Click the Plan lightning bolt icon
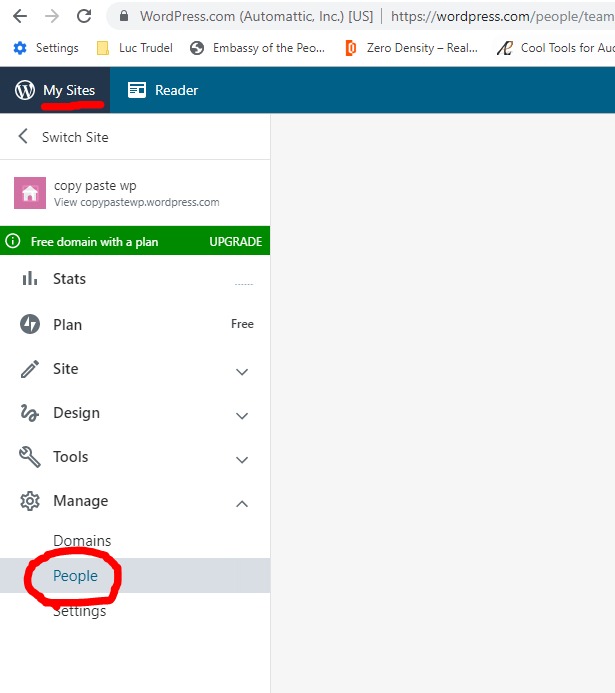The width and height of the screenshot is (615, 693). [x=30, y=324]
